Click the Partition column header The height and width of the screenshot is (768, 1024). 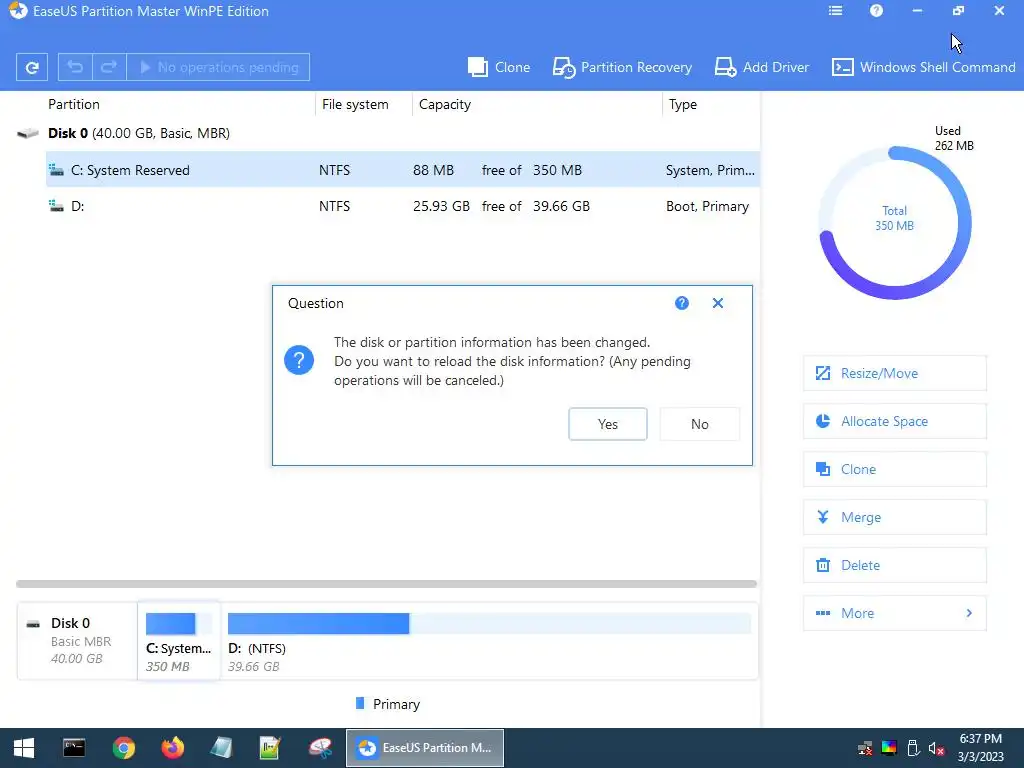[74, 104]
